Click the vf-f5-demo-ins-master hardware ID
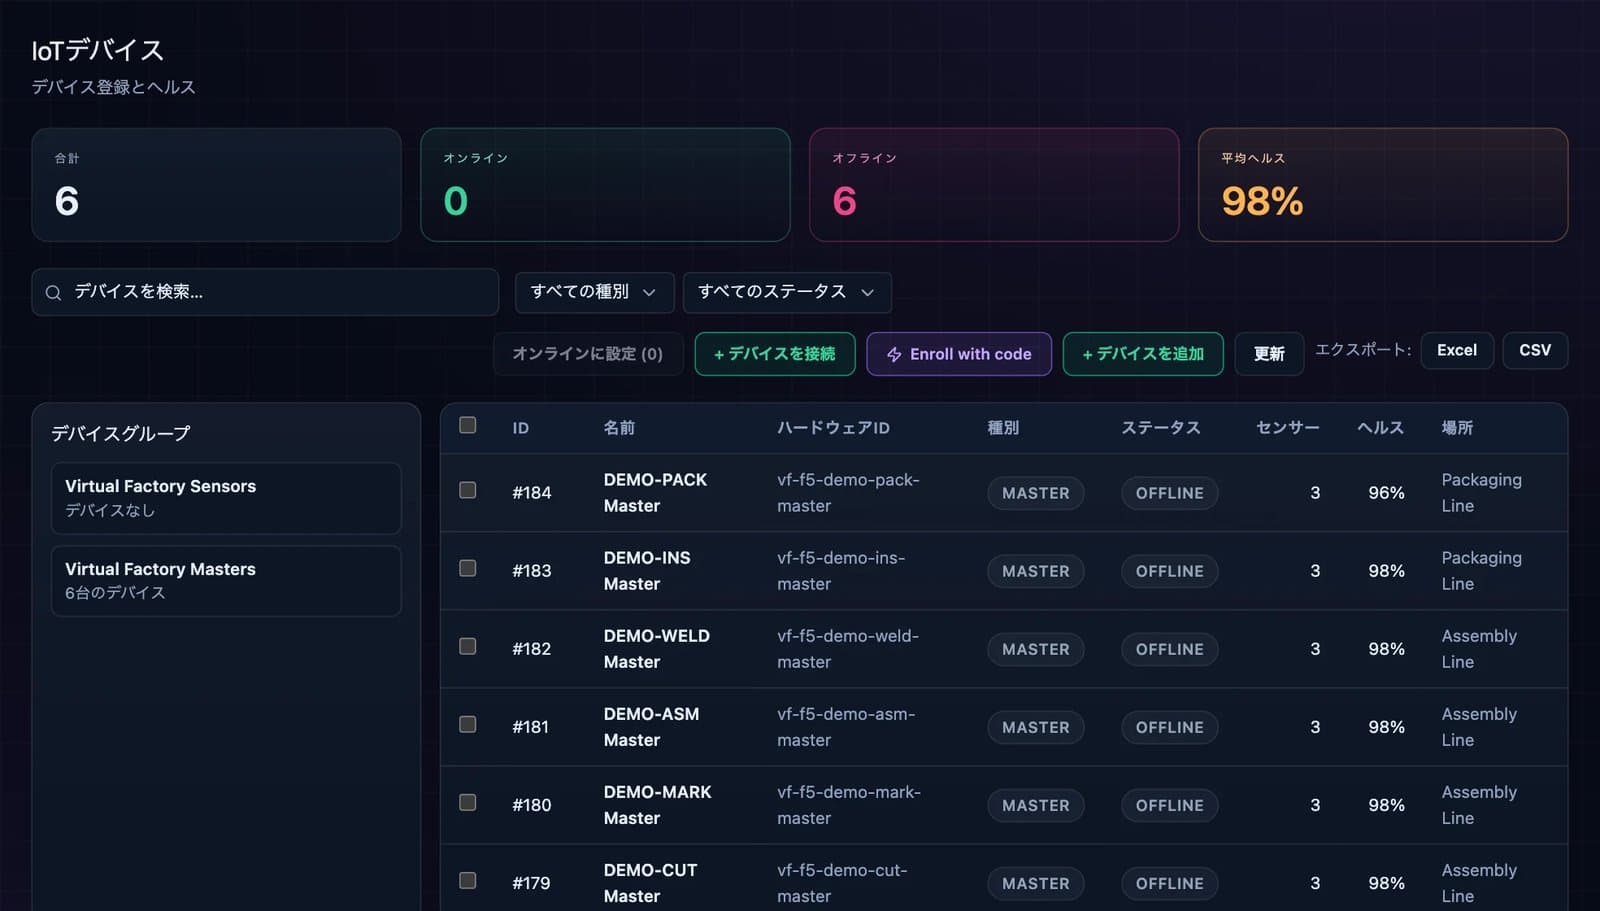The image size is (1600, 911). point(841,571)
